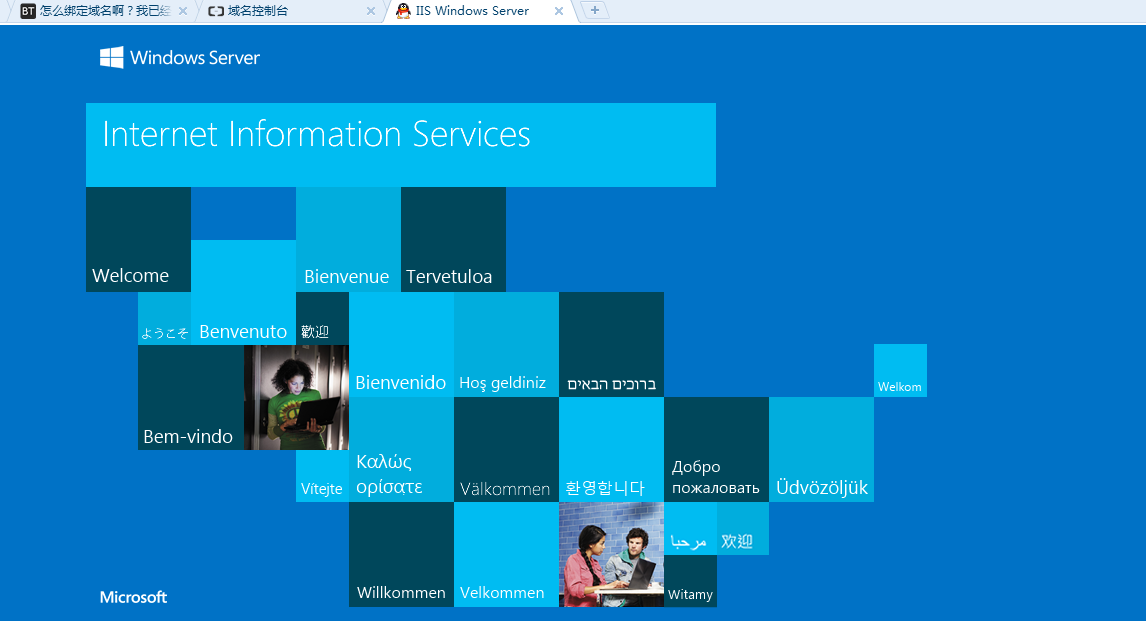
Task: Click the Hebrew ברוכים הבאים tile
Action: coord(611,345)
